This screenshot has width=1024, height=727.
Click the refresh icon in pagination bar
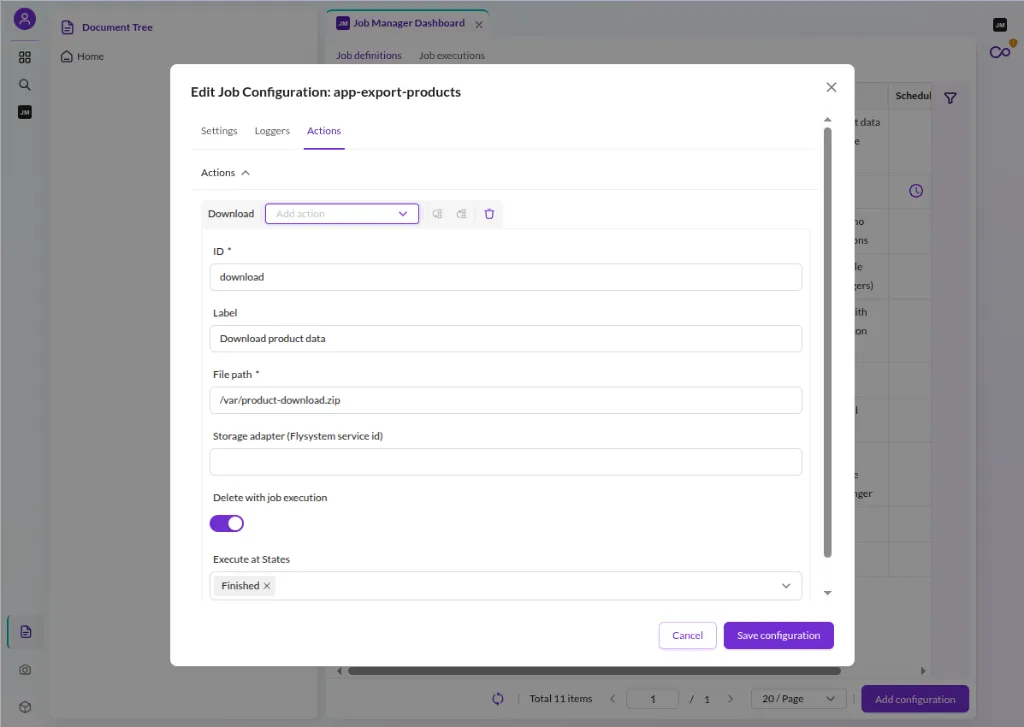[498, 699]
